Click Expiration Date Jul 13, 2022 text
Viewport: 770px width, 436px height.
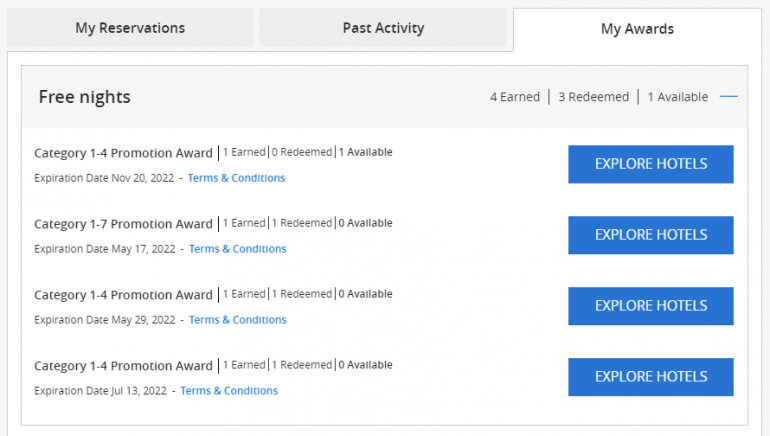coord(100,391)
